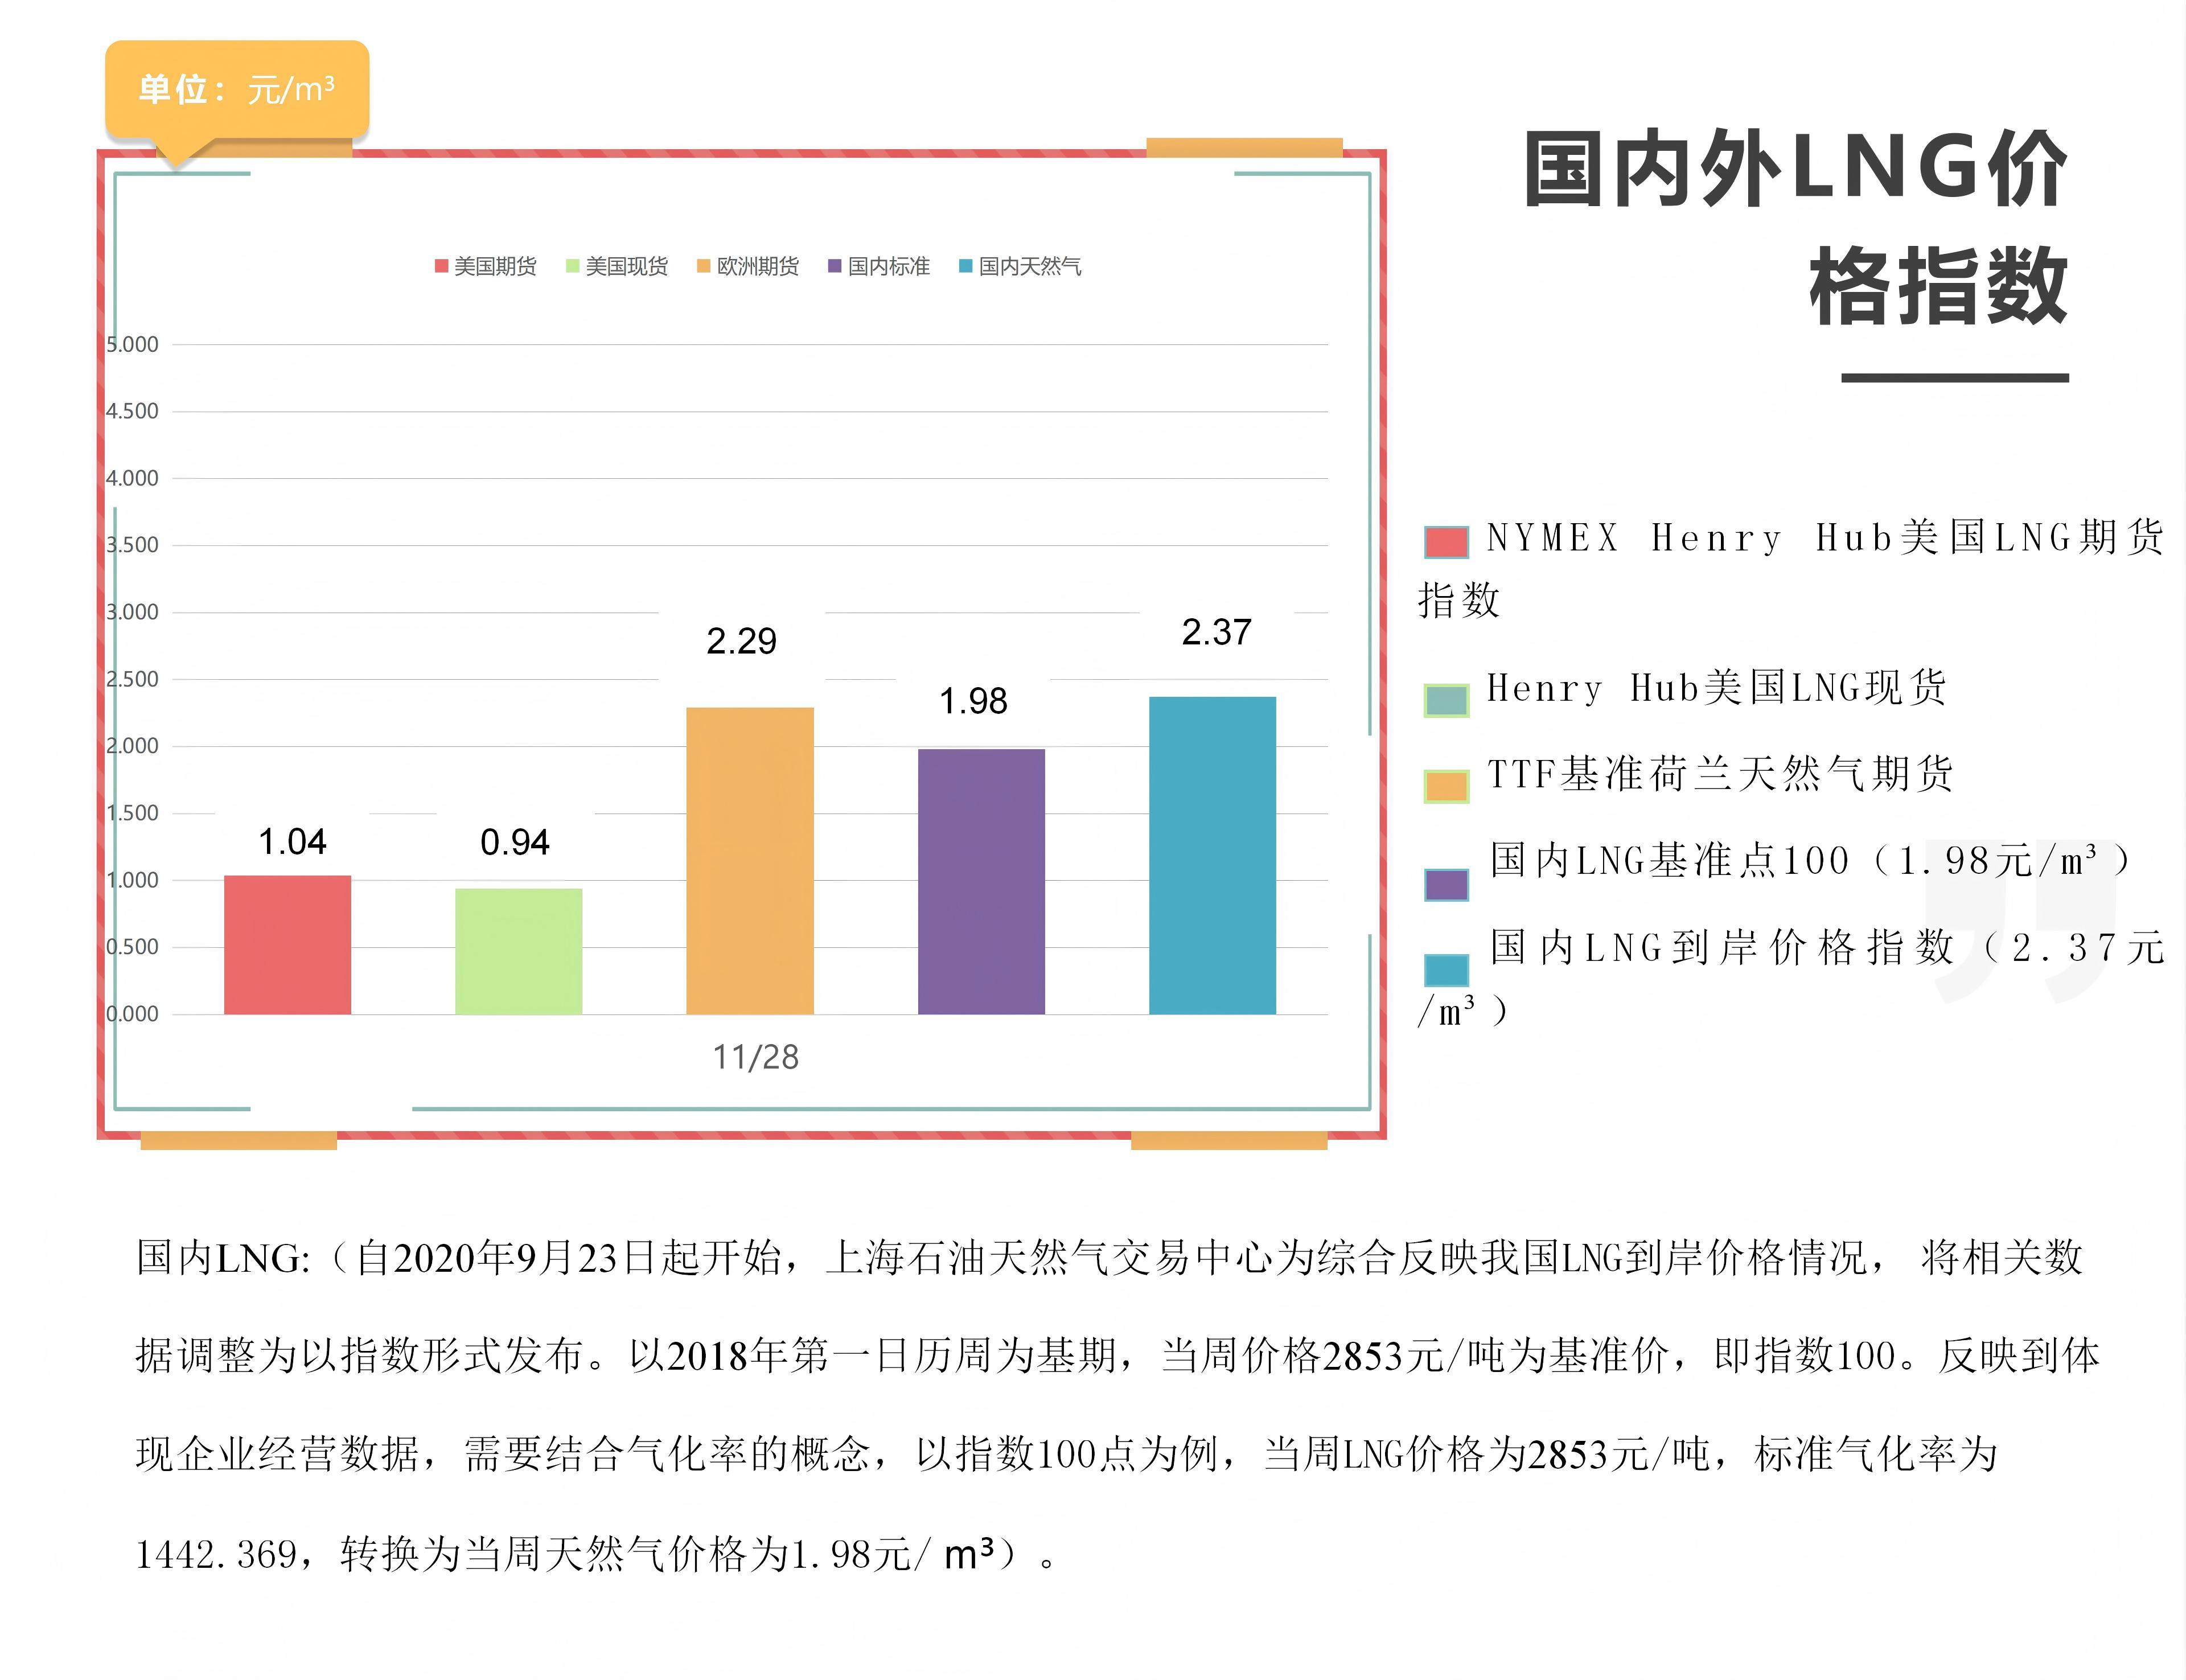Image resolution: width=2186 pixels, height=1680 pixels.
Task: Click the 2.37 data label above blue bar
Action: [1216, 632]
